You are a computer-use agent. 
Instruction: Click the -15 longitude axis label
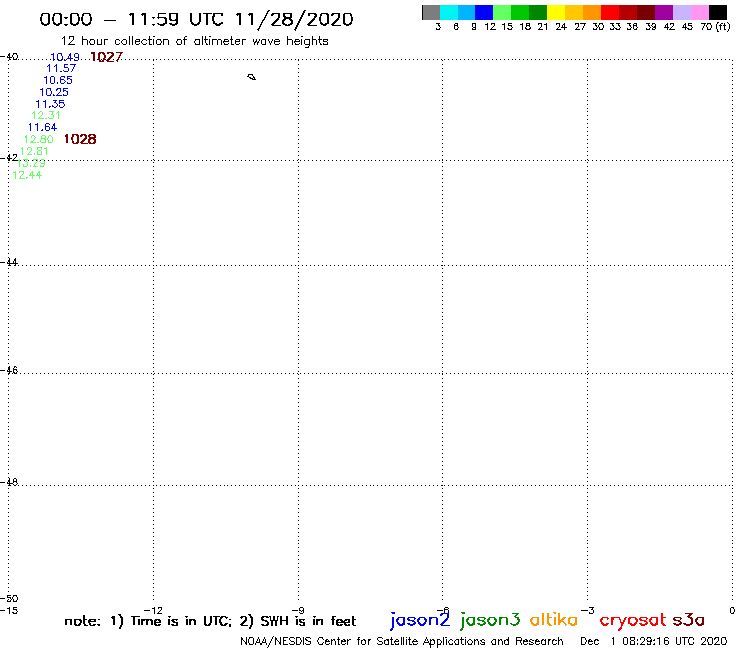(x=9, y=610)
